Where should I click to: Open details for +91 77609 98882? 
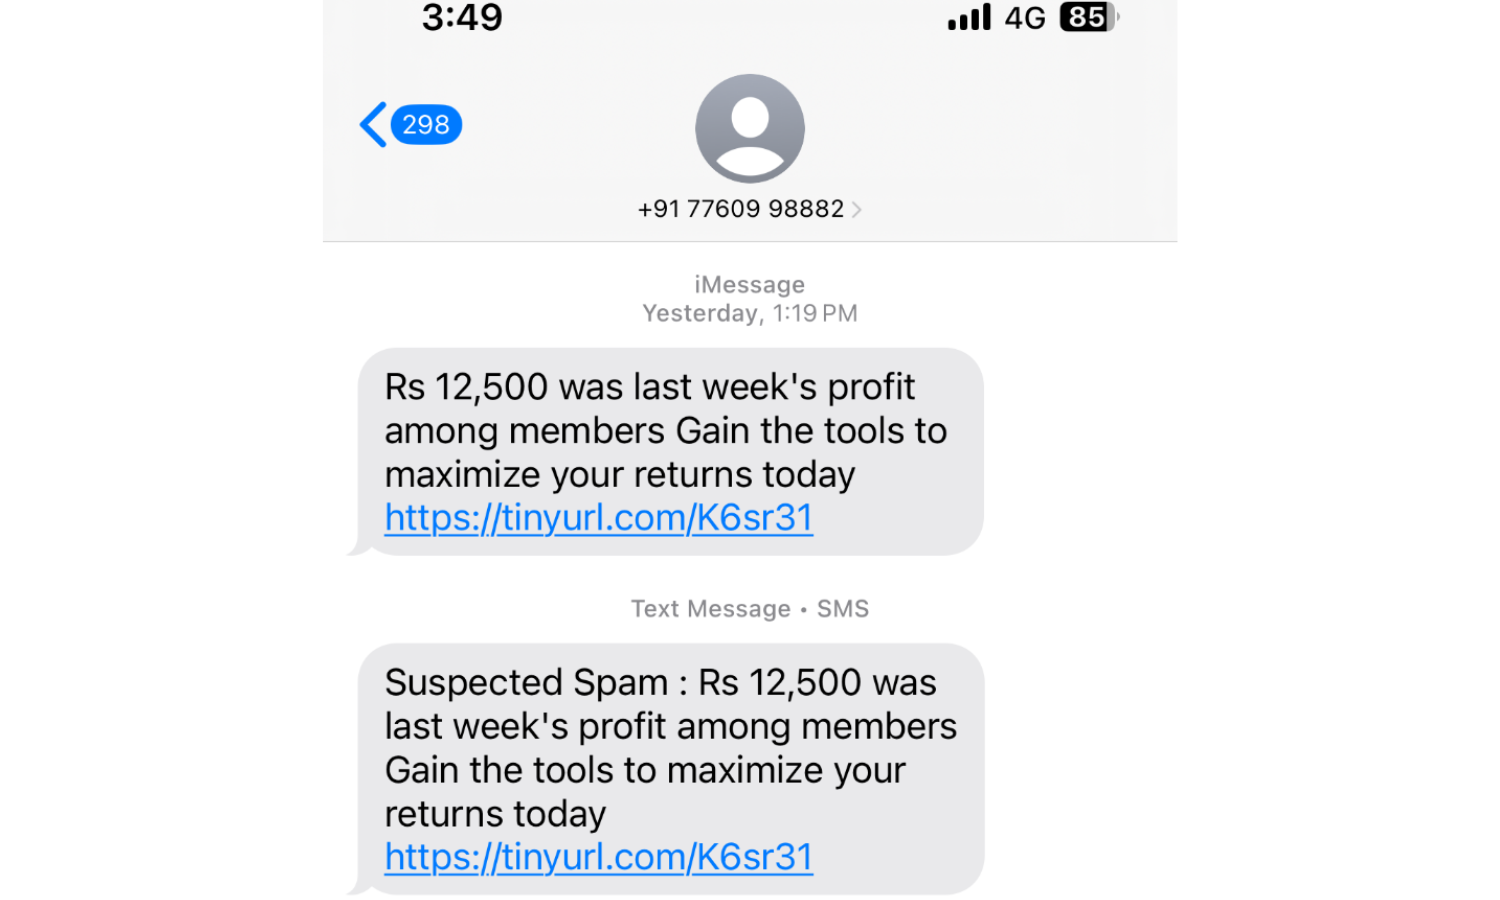click(x=740, y=209)
